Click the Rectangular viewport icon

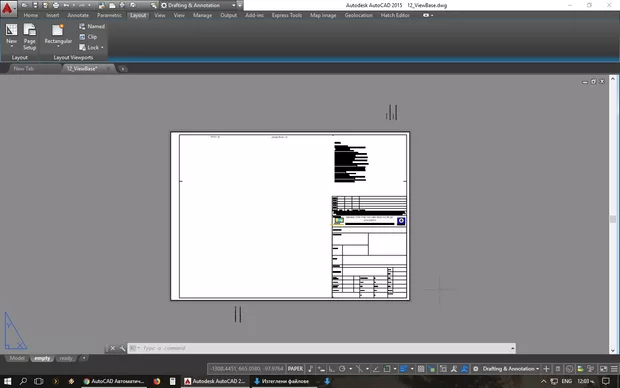tap(58, 30)
